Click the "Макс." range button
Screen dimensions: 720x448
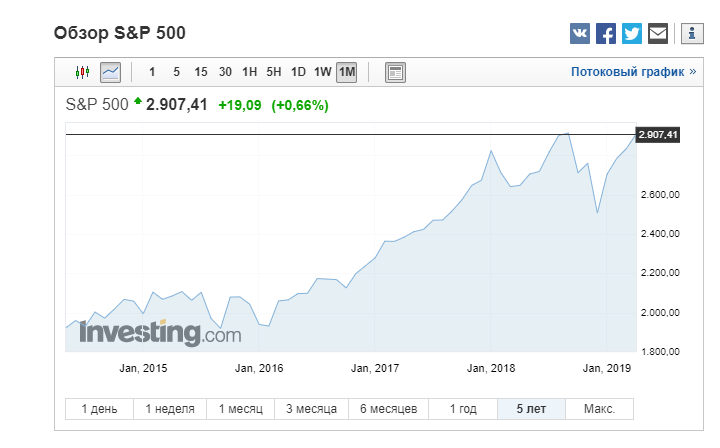pos(600,409)
